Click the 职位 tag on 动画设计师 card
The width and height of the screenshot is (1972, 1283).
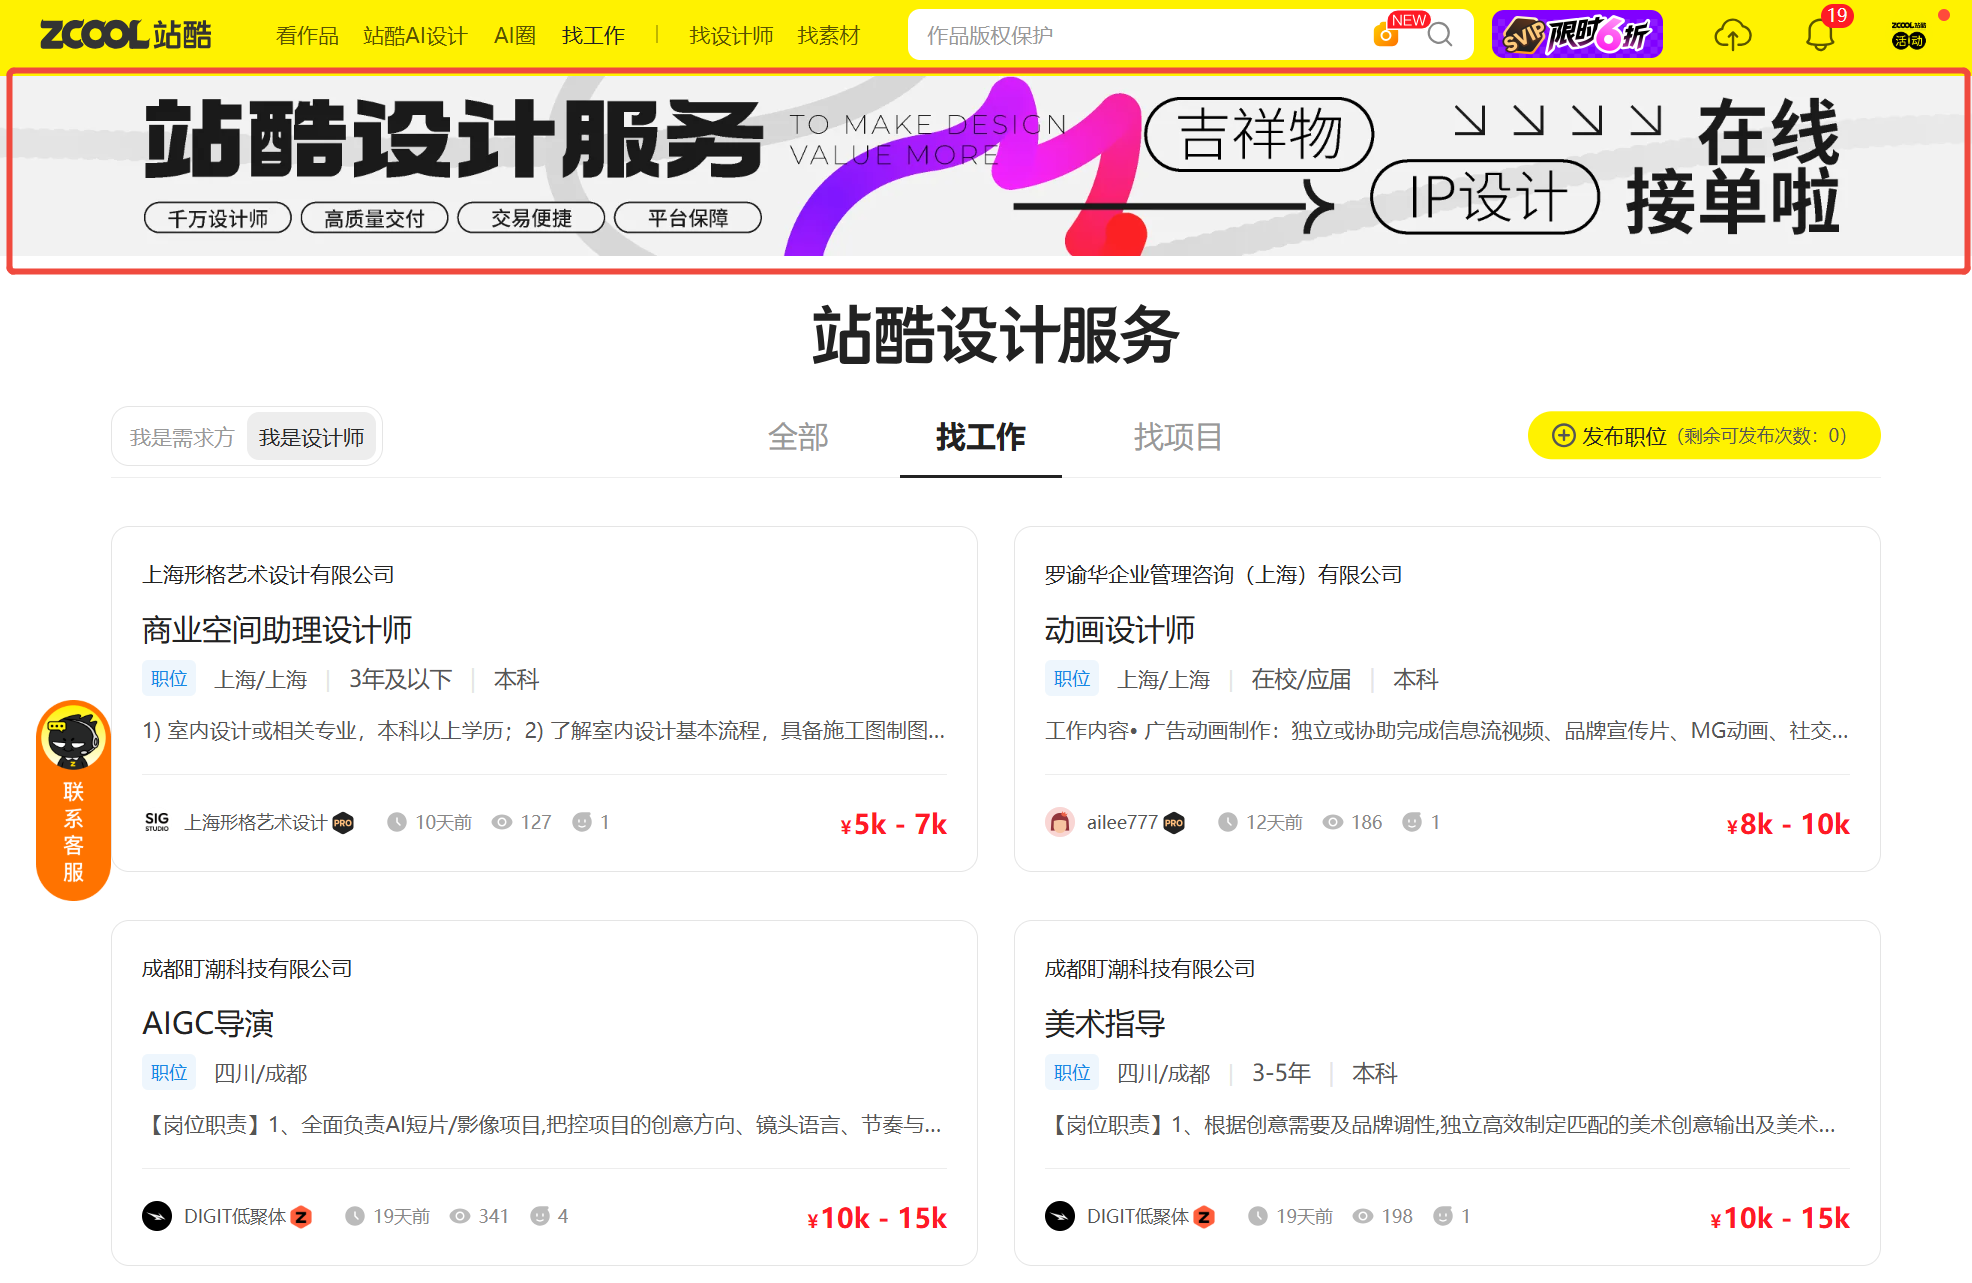(x=1072, y=679)
